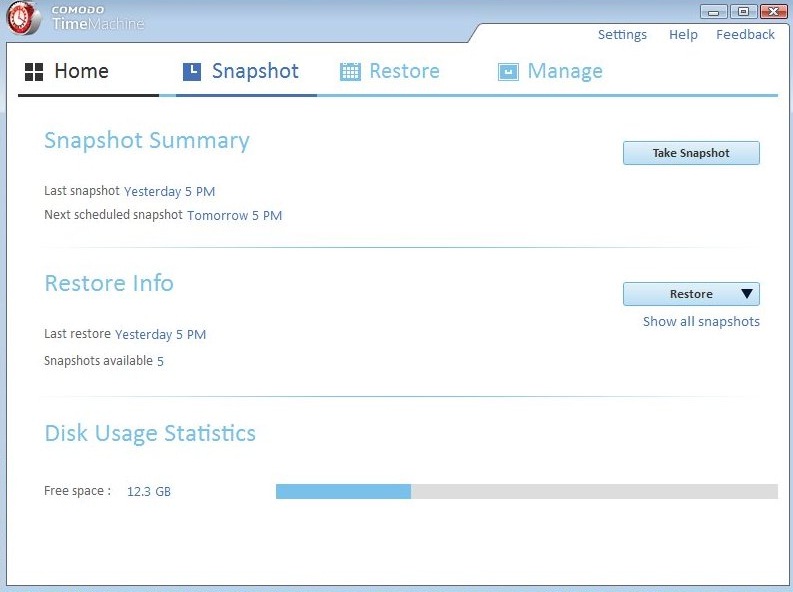Go to the Restore tab
The width and height of the screenshot is (793, 592).
click(x=389, y=72)
